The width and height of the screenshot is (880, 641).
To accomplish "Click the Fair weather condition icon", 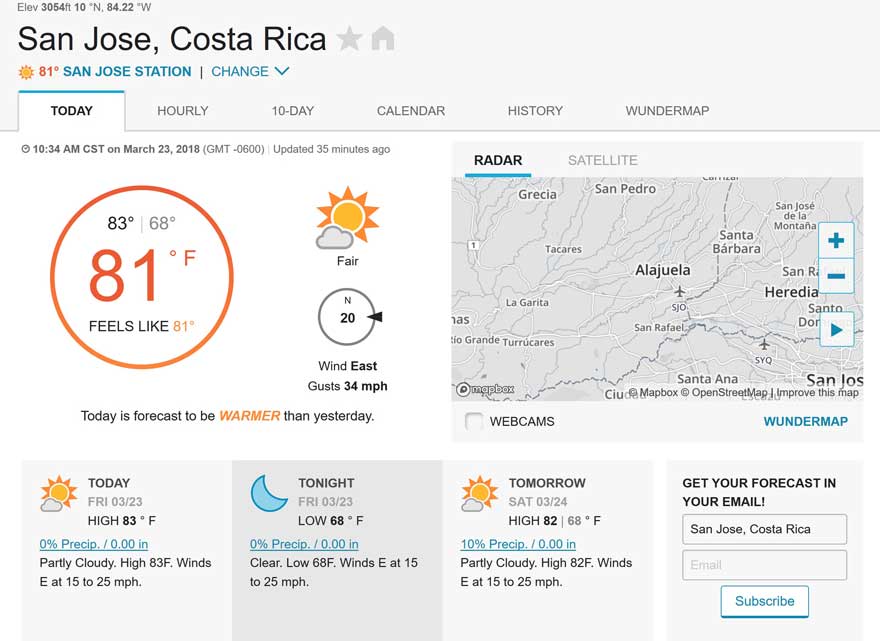I will coord(347,218).
